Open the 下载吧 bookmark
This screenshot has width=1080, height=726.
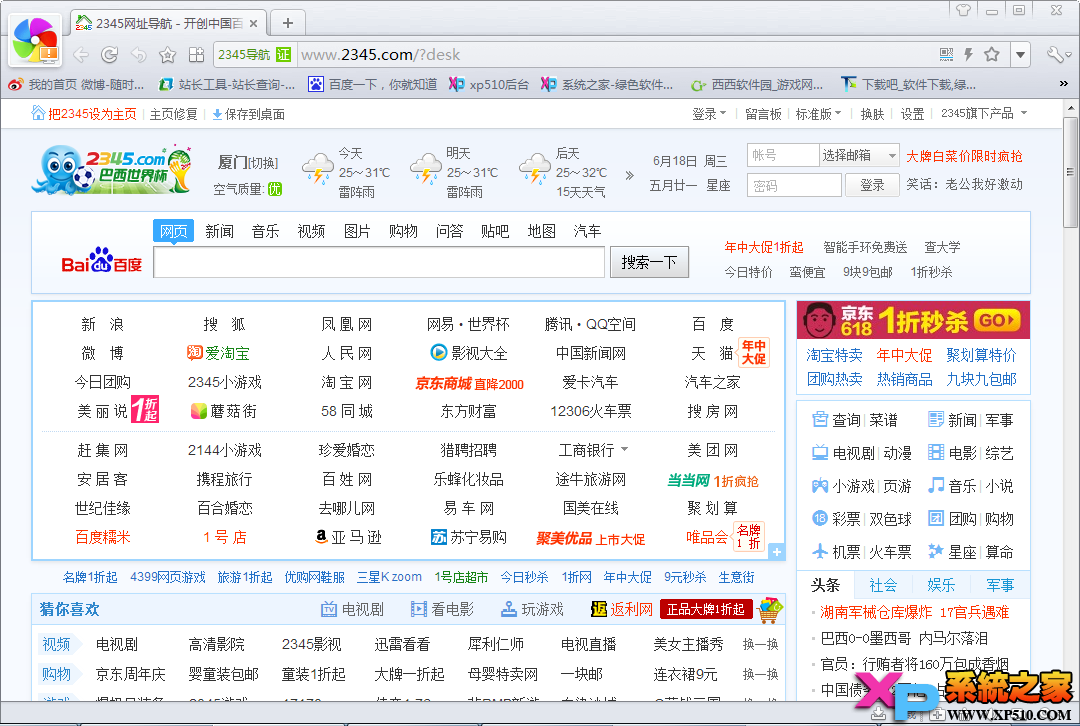(908, 85)
